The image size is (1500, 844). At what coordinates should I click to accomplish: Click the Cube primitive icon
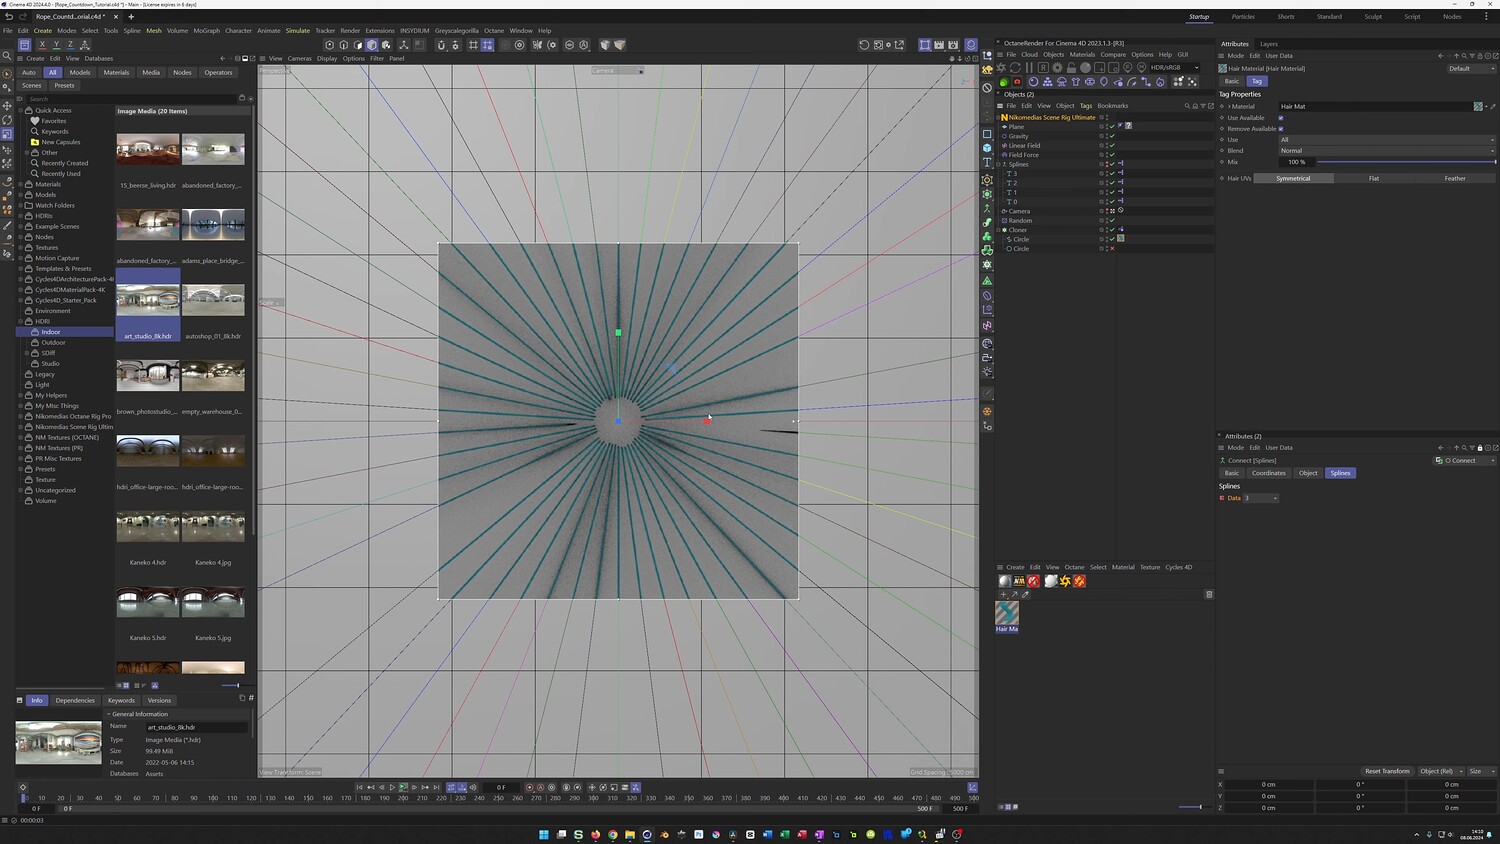click(987, 148)
